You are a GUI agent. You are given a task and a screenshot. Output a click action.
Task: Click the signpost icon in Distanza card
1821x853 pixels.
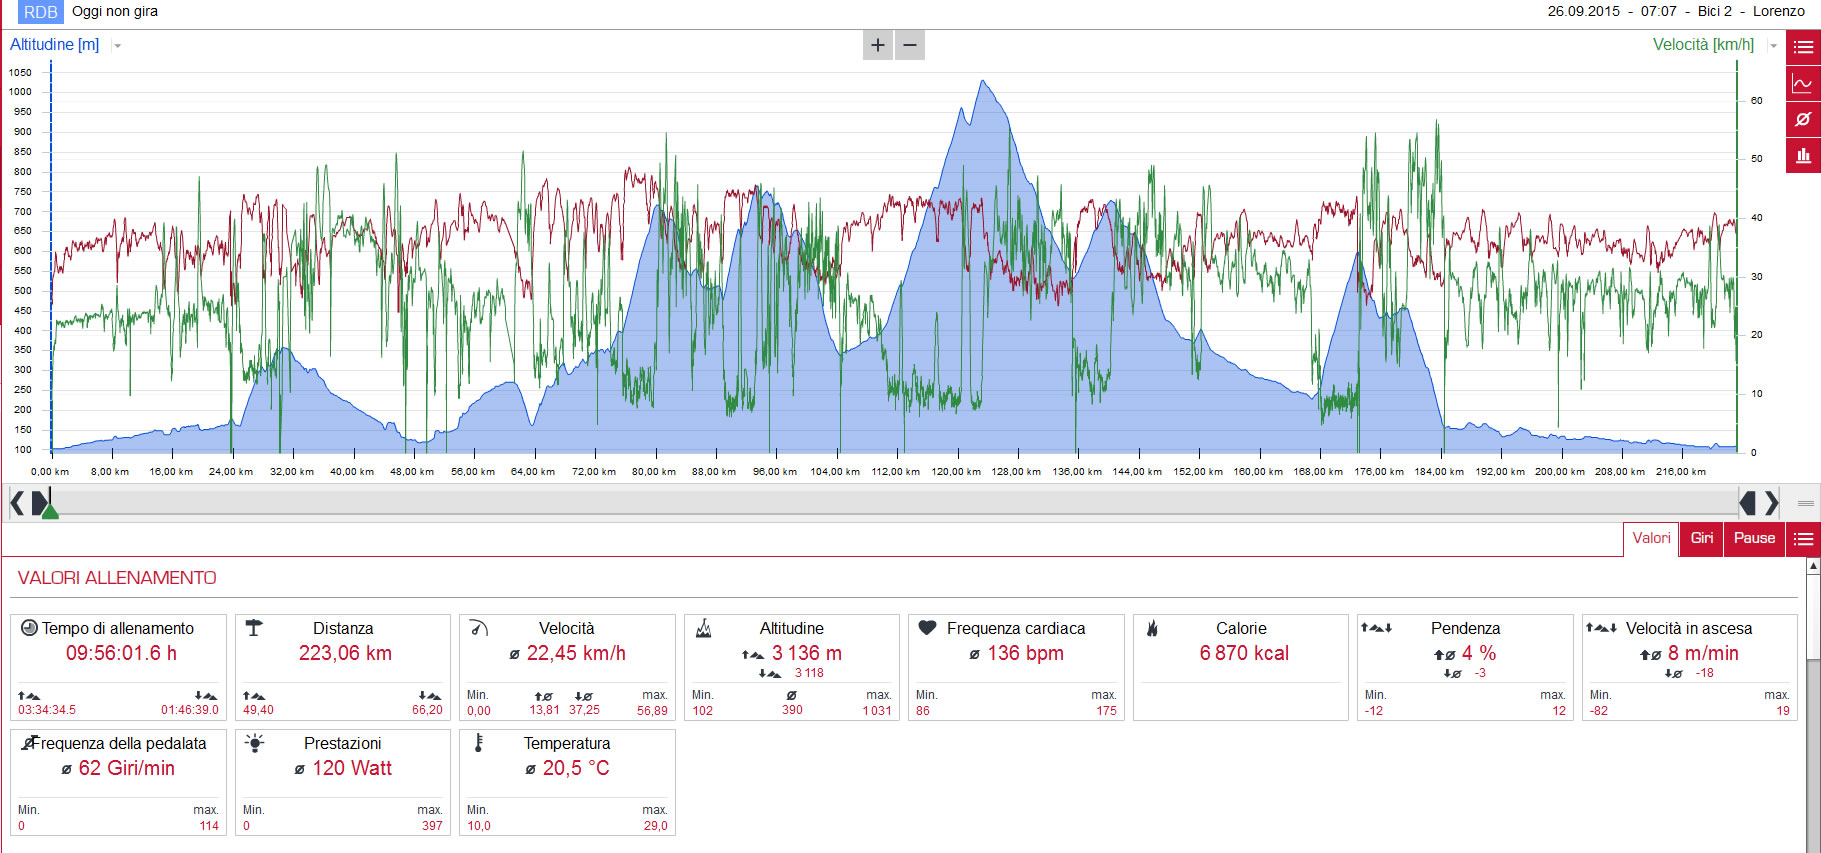pos(254,628)
